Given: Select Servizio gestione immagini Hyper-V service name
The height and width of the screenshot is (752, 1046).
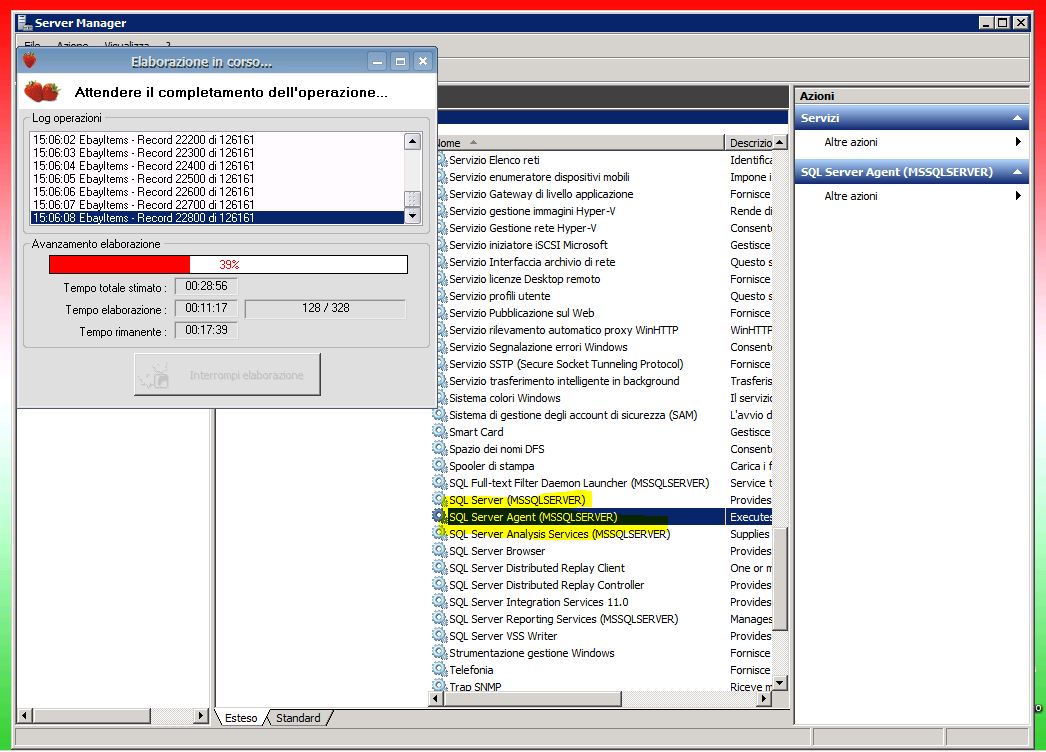Looking at the screenshot, I should [532, 211].
